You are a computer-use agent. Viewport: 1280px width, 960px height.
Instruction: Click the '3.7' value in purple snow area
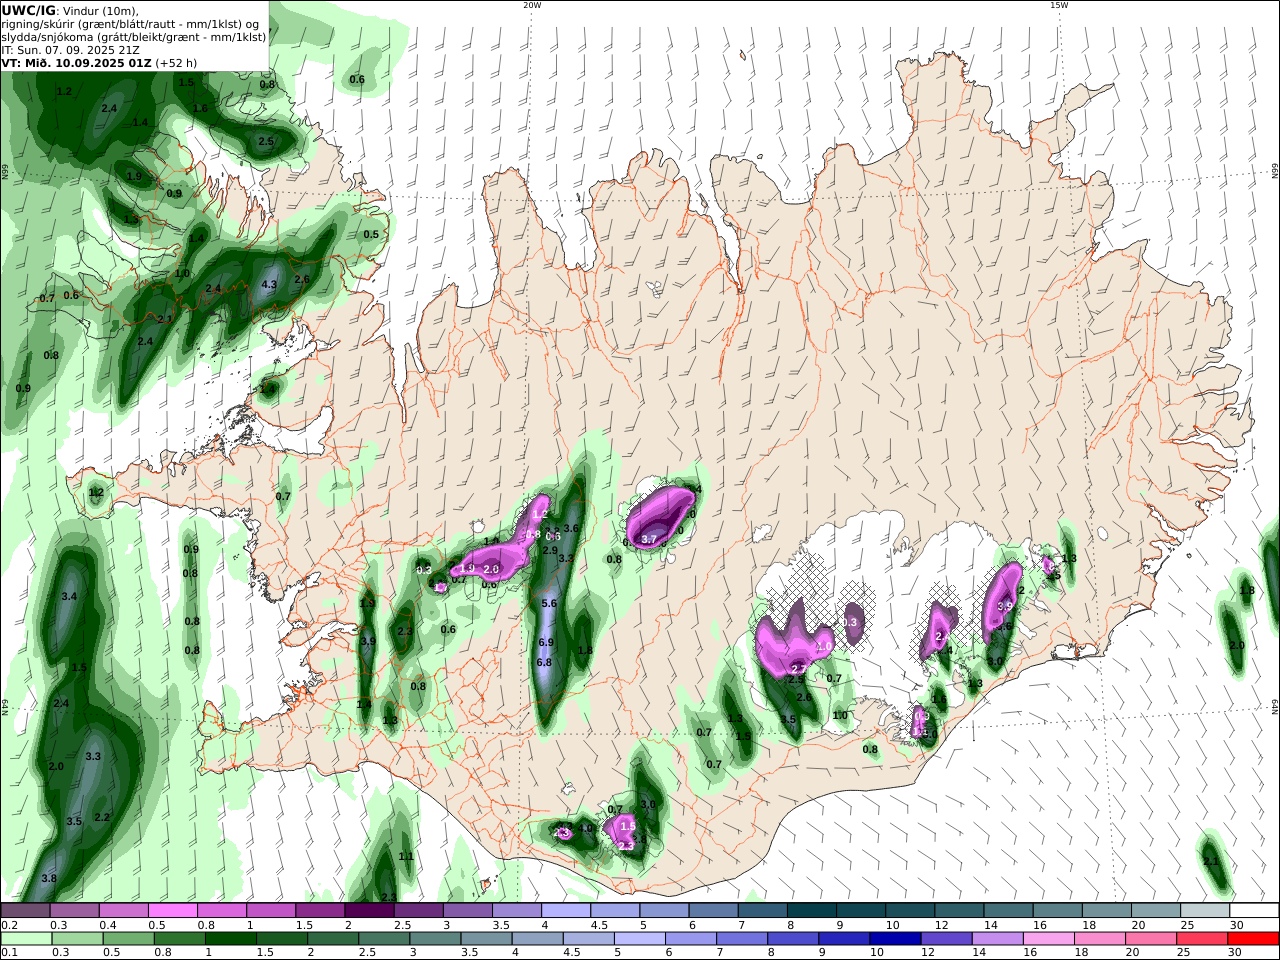649,539
